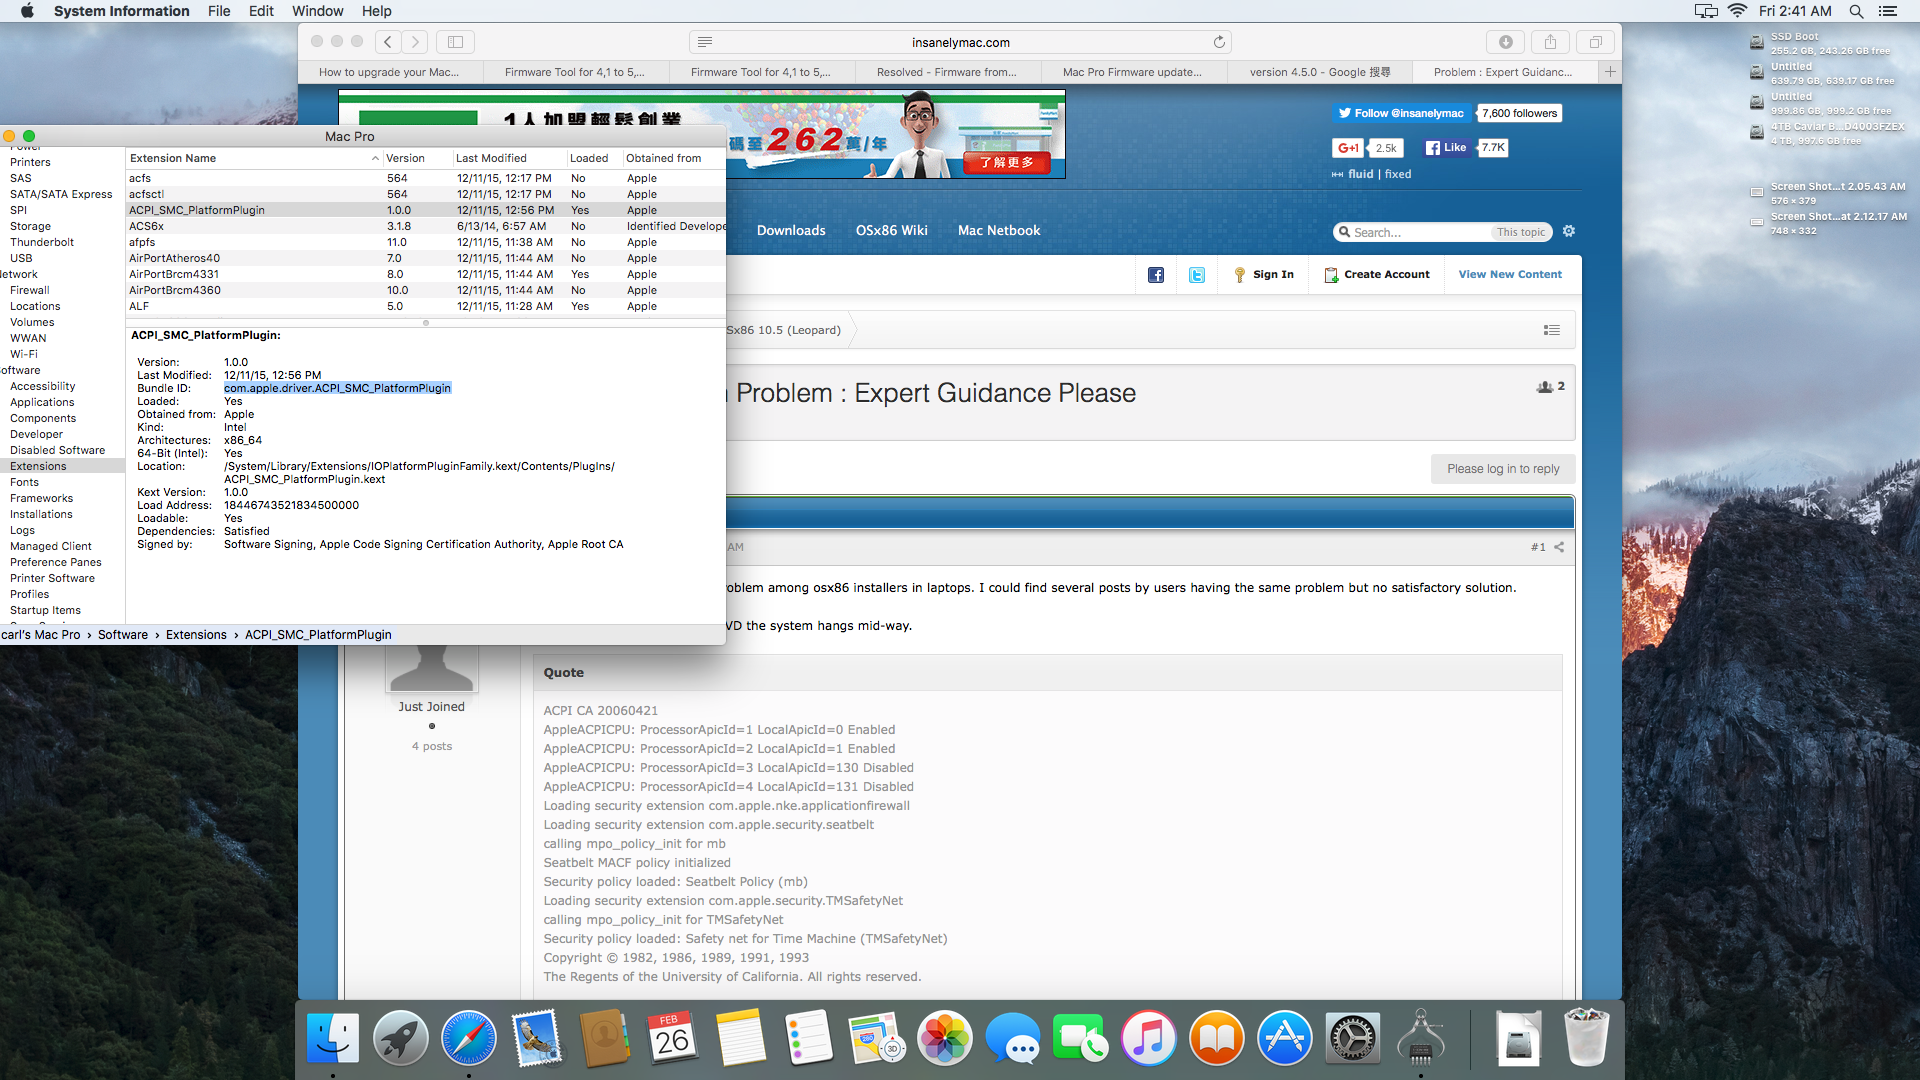Drag the horizontal scrollbar in extensions list
1920x1080 pixels.
tap(425, 323)
